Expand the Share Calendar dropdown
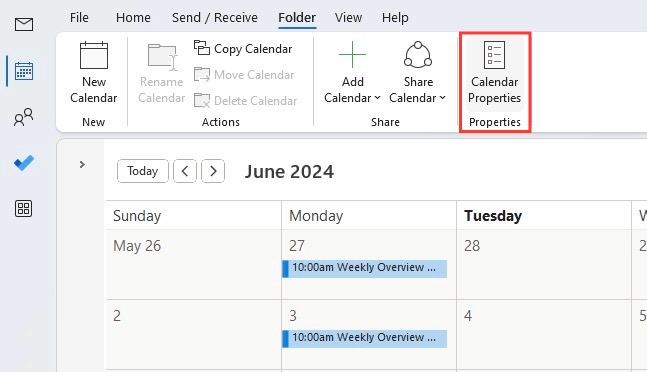Viewport: 647px width, 372px height. pyautogui.click(x=418, y=73)
